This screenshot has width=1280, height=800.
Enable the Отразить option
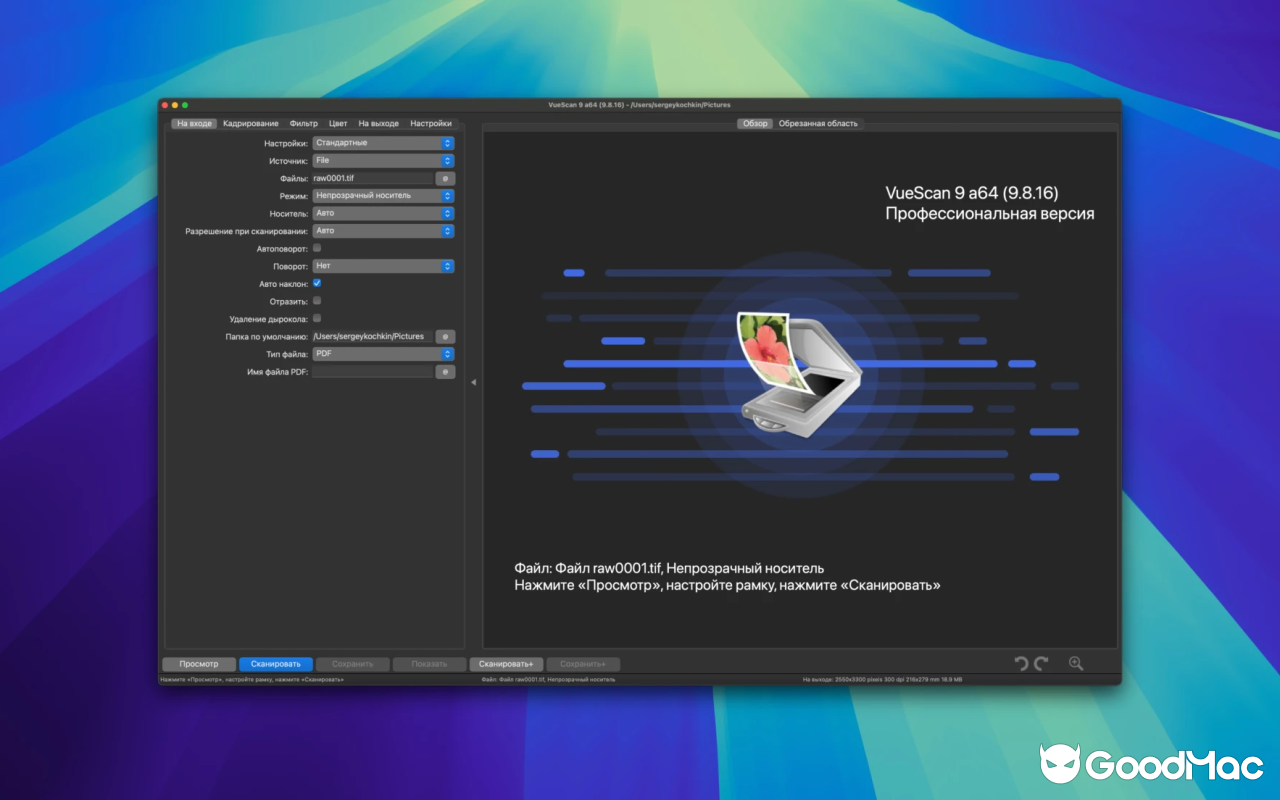coord(316,300)
